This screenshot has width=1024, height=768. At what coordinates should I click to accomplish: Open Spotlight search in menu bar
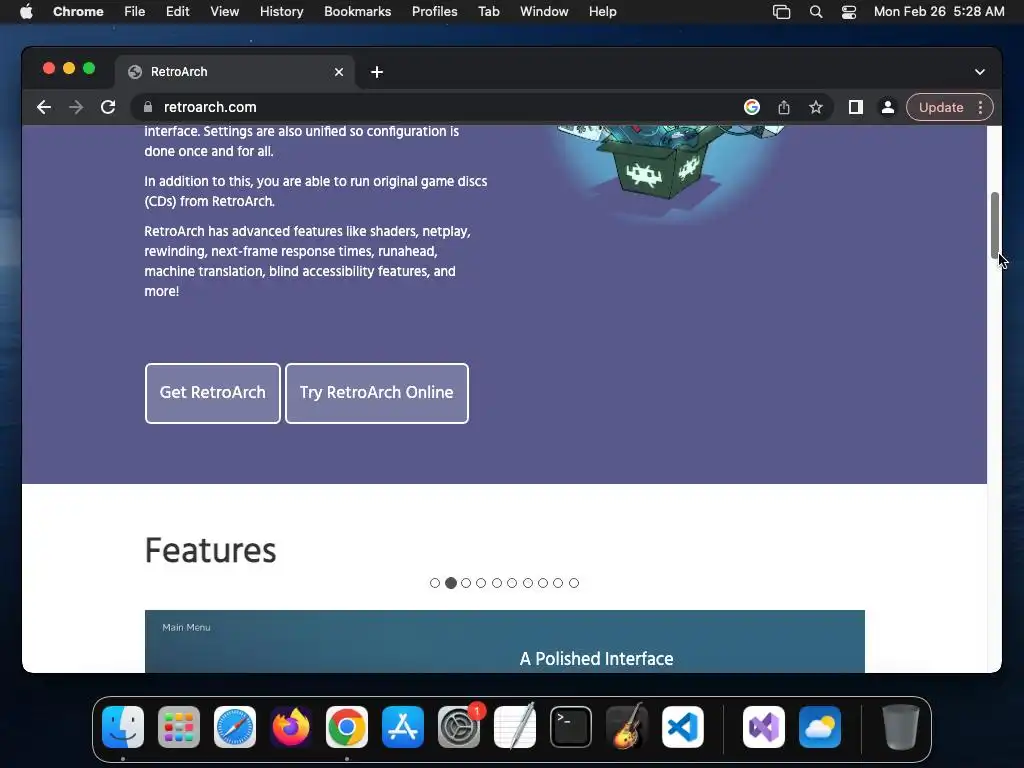coord(816,12)
